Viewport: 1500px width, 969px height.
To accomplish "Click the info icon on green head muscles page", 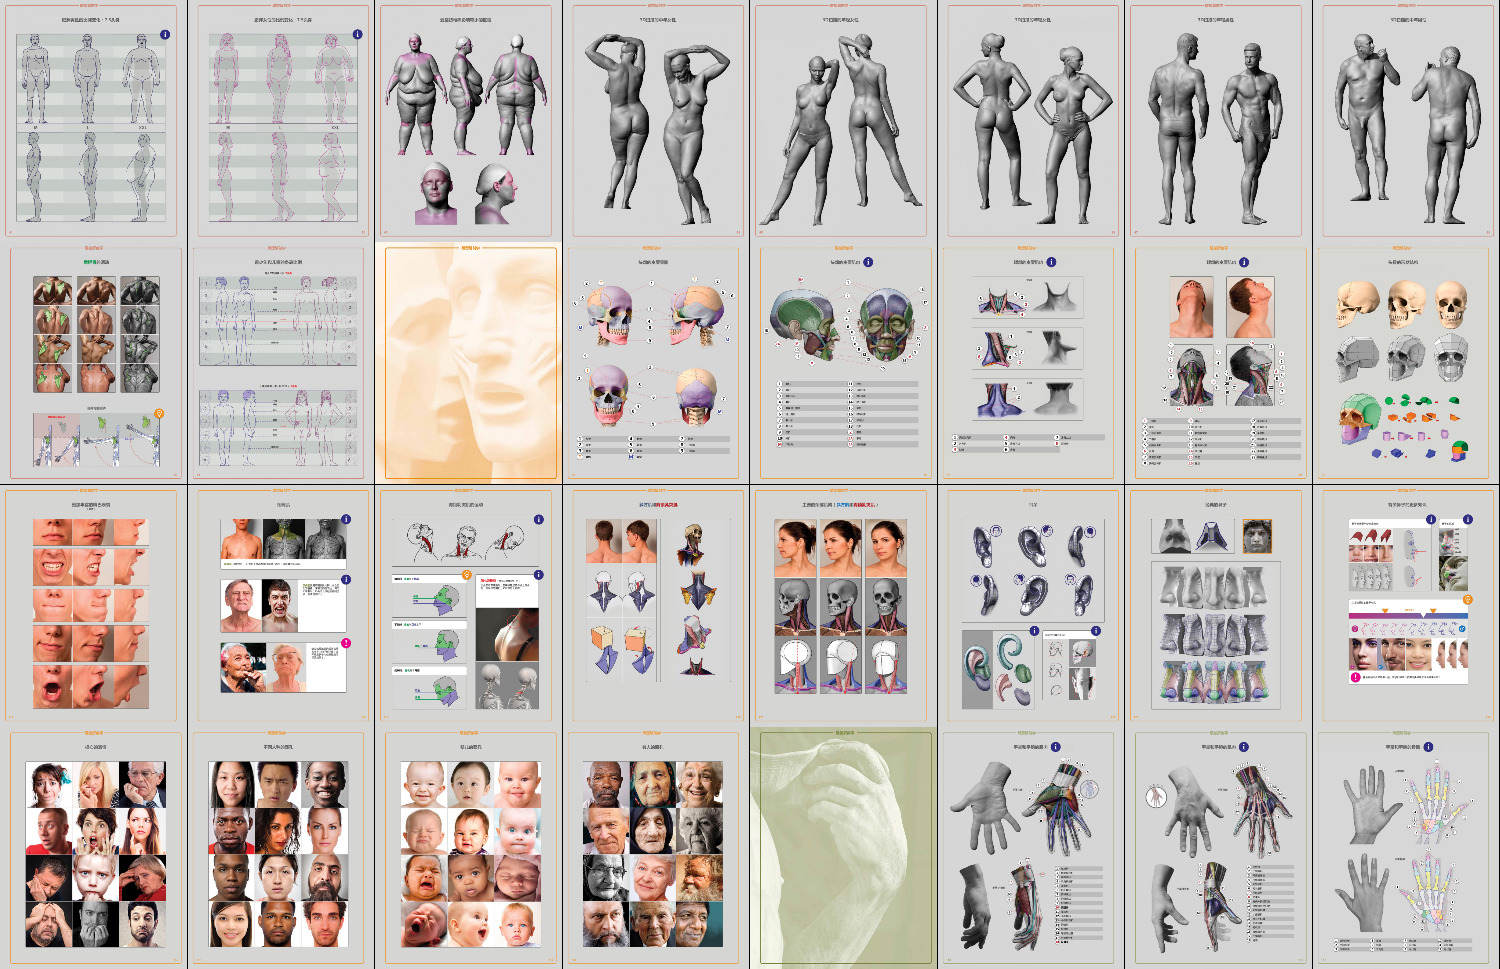I will coord(868,262).
